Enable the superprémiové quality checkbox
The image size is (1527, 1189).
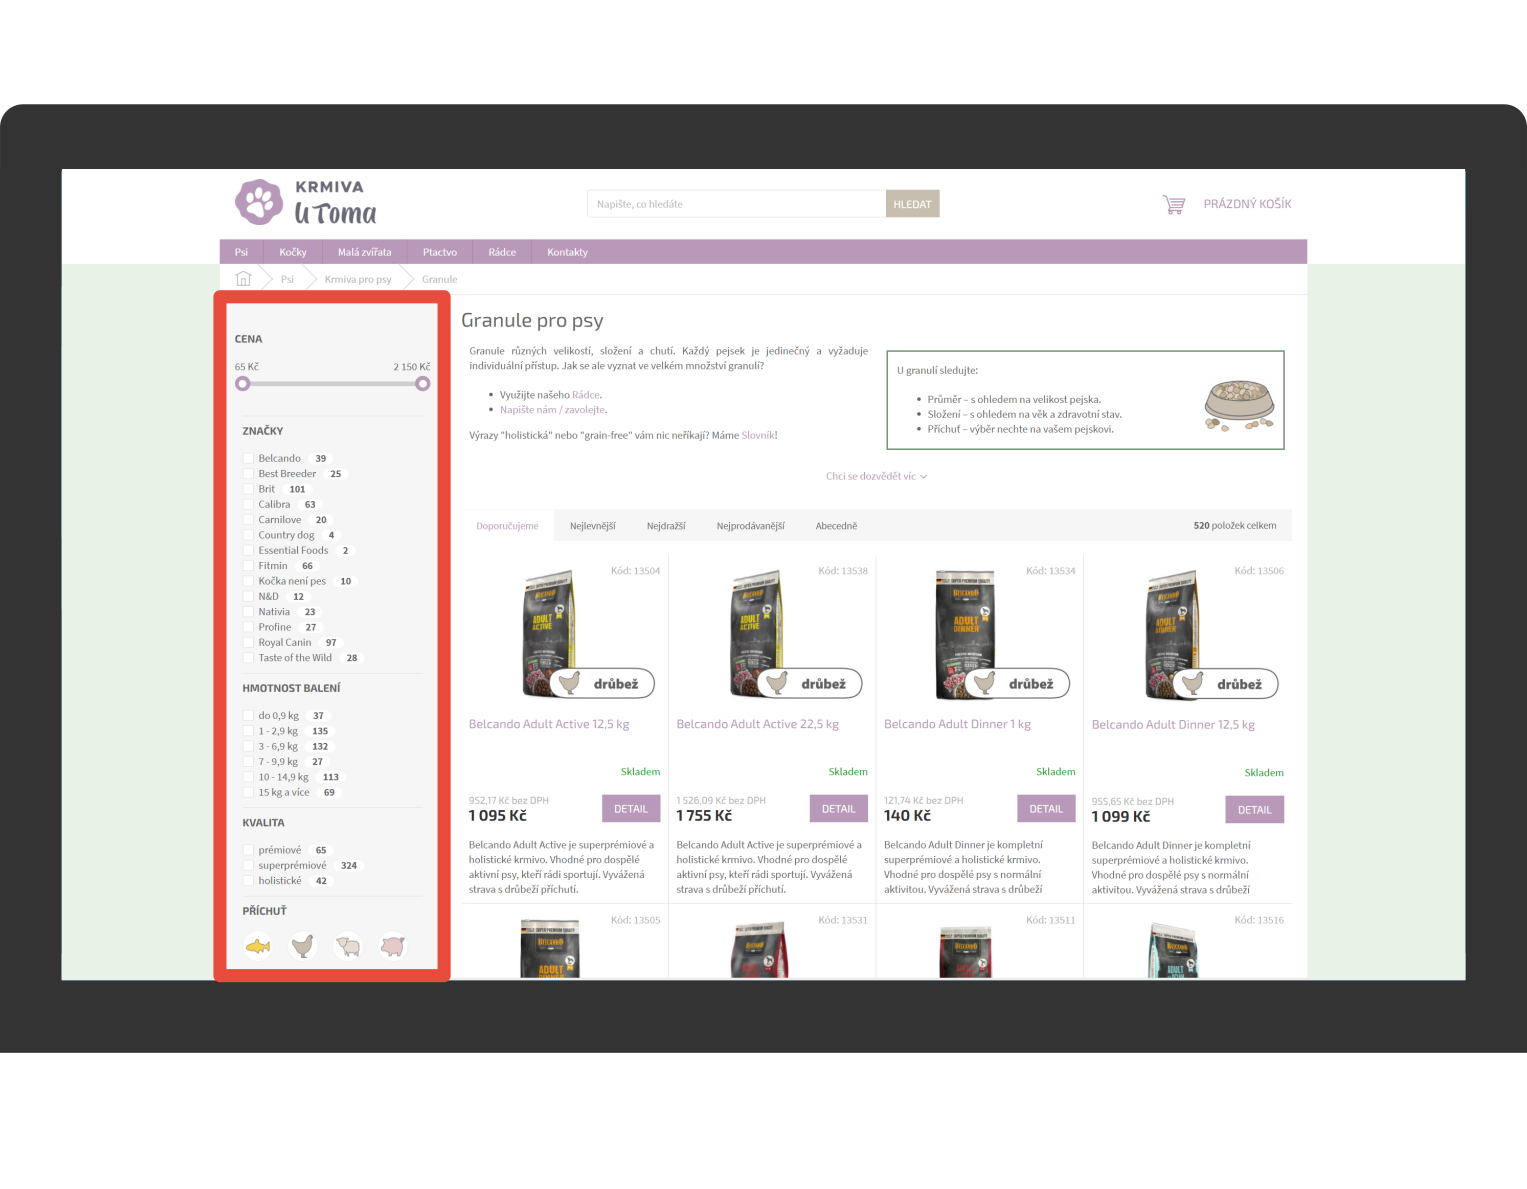(x=248, y=866)
